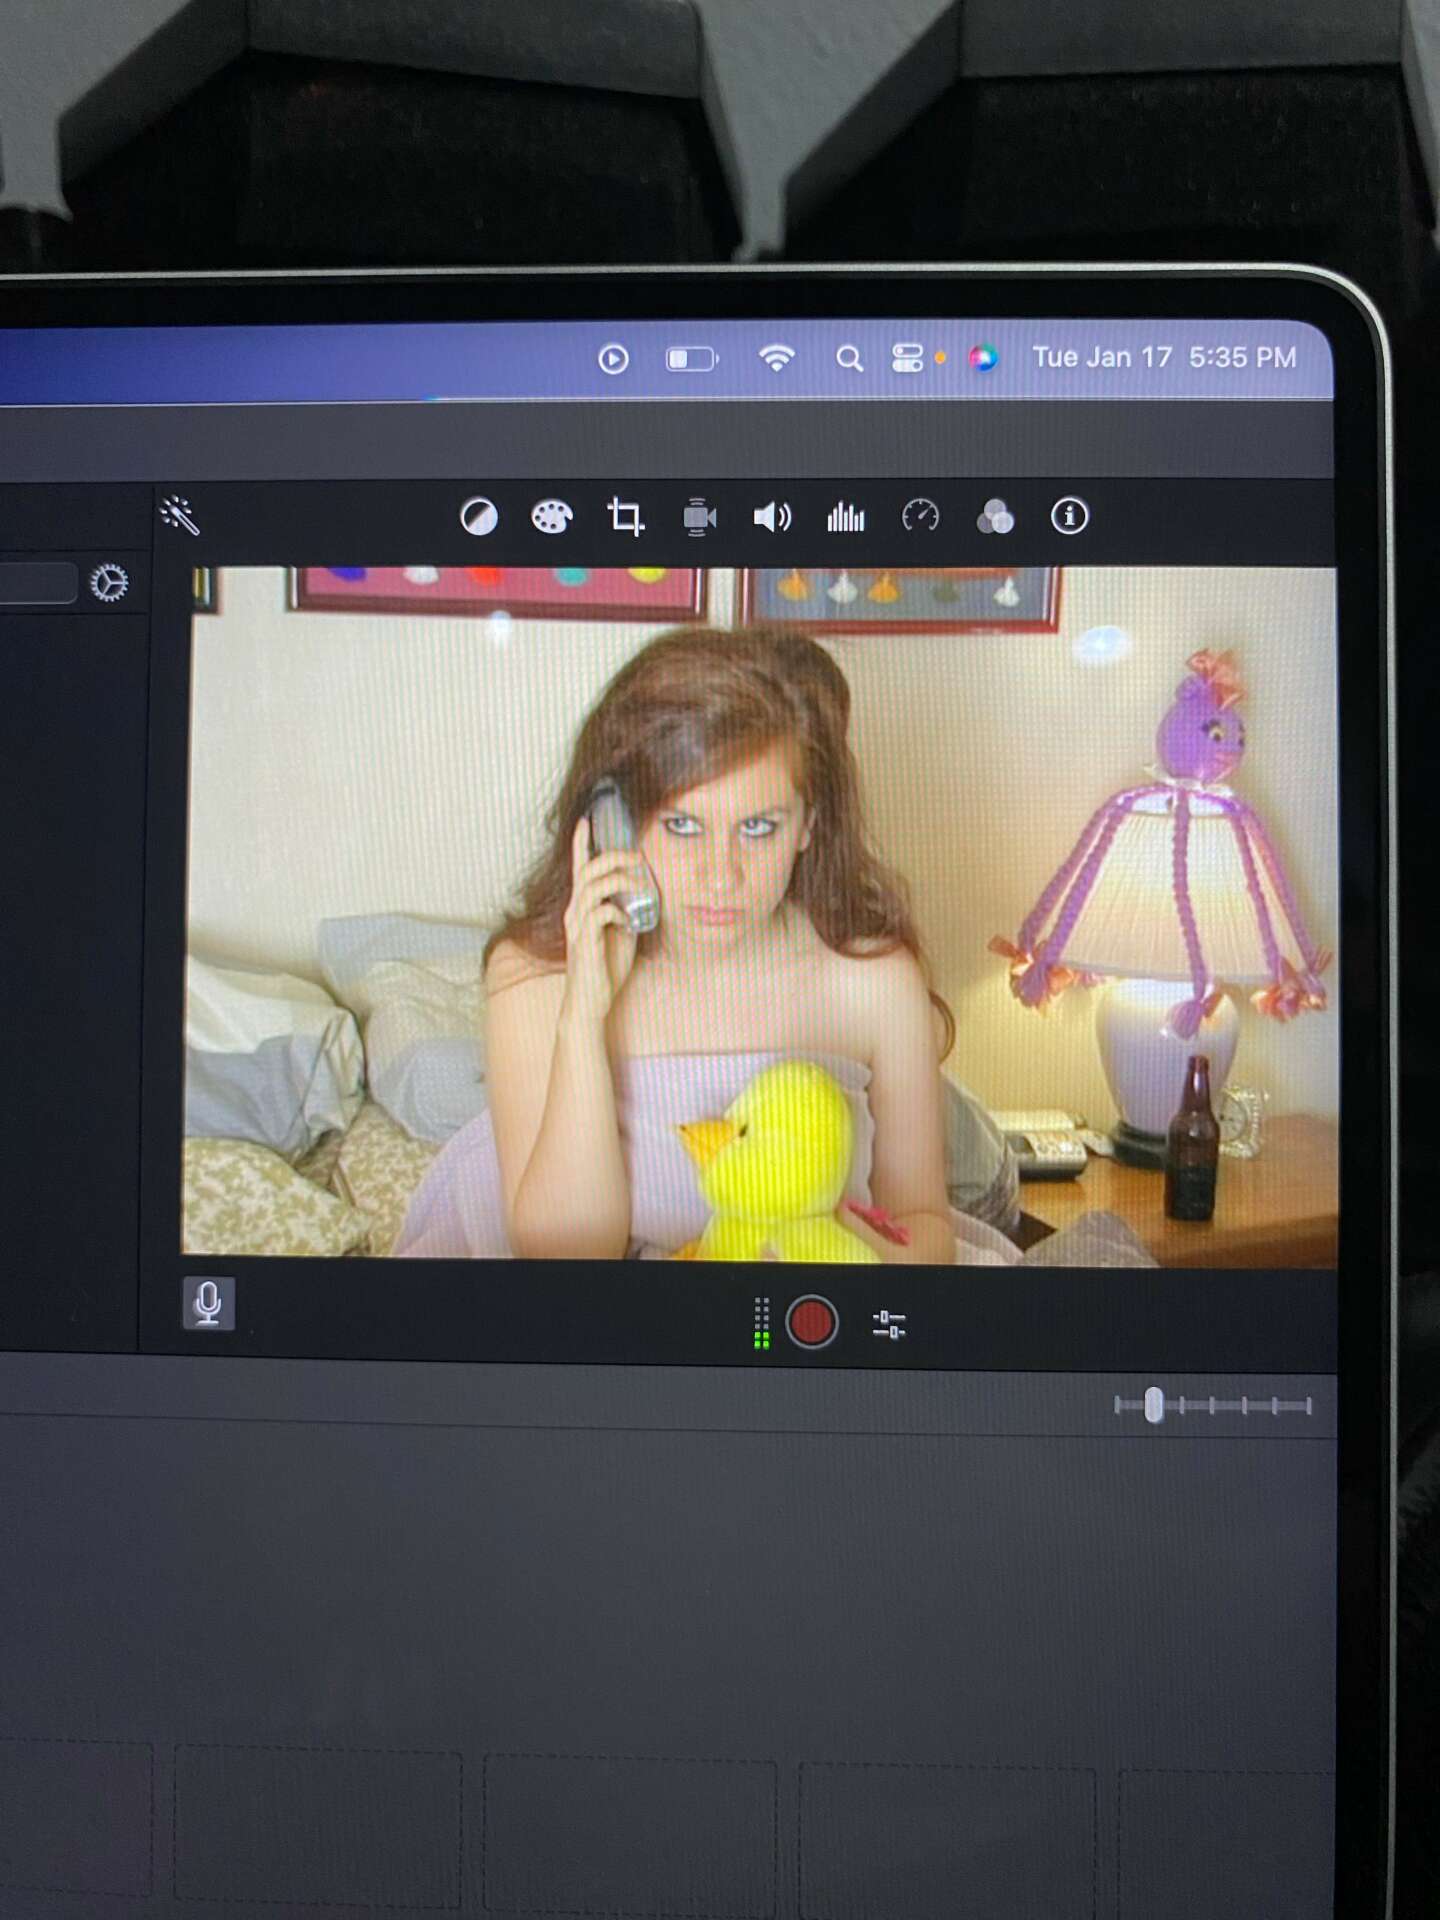Open Color Correction palette tool
1440x1920 pixels.
point(551,518)
